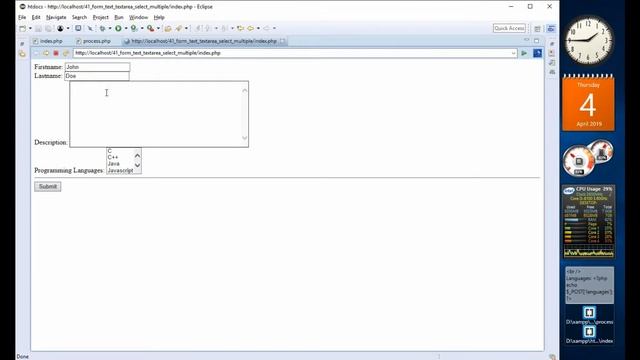Click the blue browser icon right of Go arrow

point(538,53)
